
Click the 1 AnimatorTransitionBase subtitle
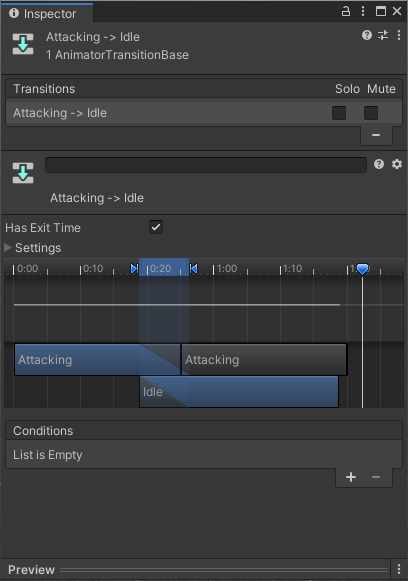point(117,55)
